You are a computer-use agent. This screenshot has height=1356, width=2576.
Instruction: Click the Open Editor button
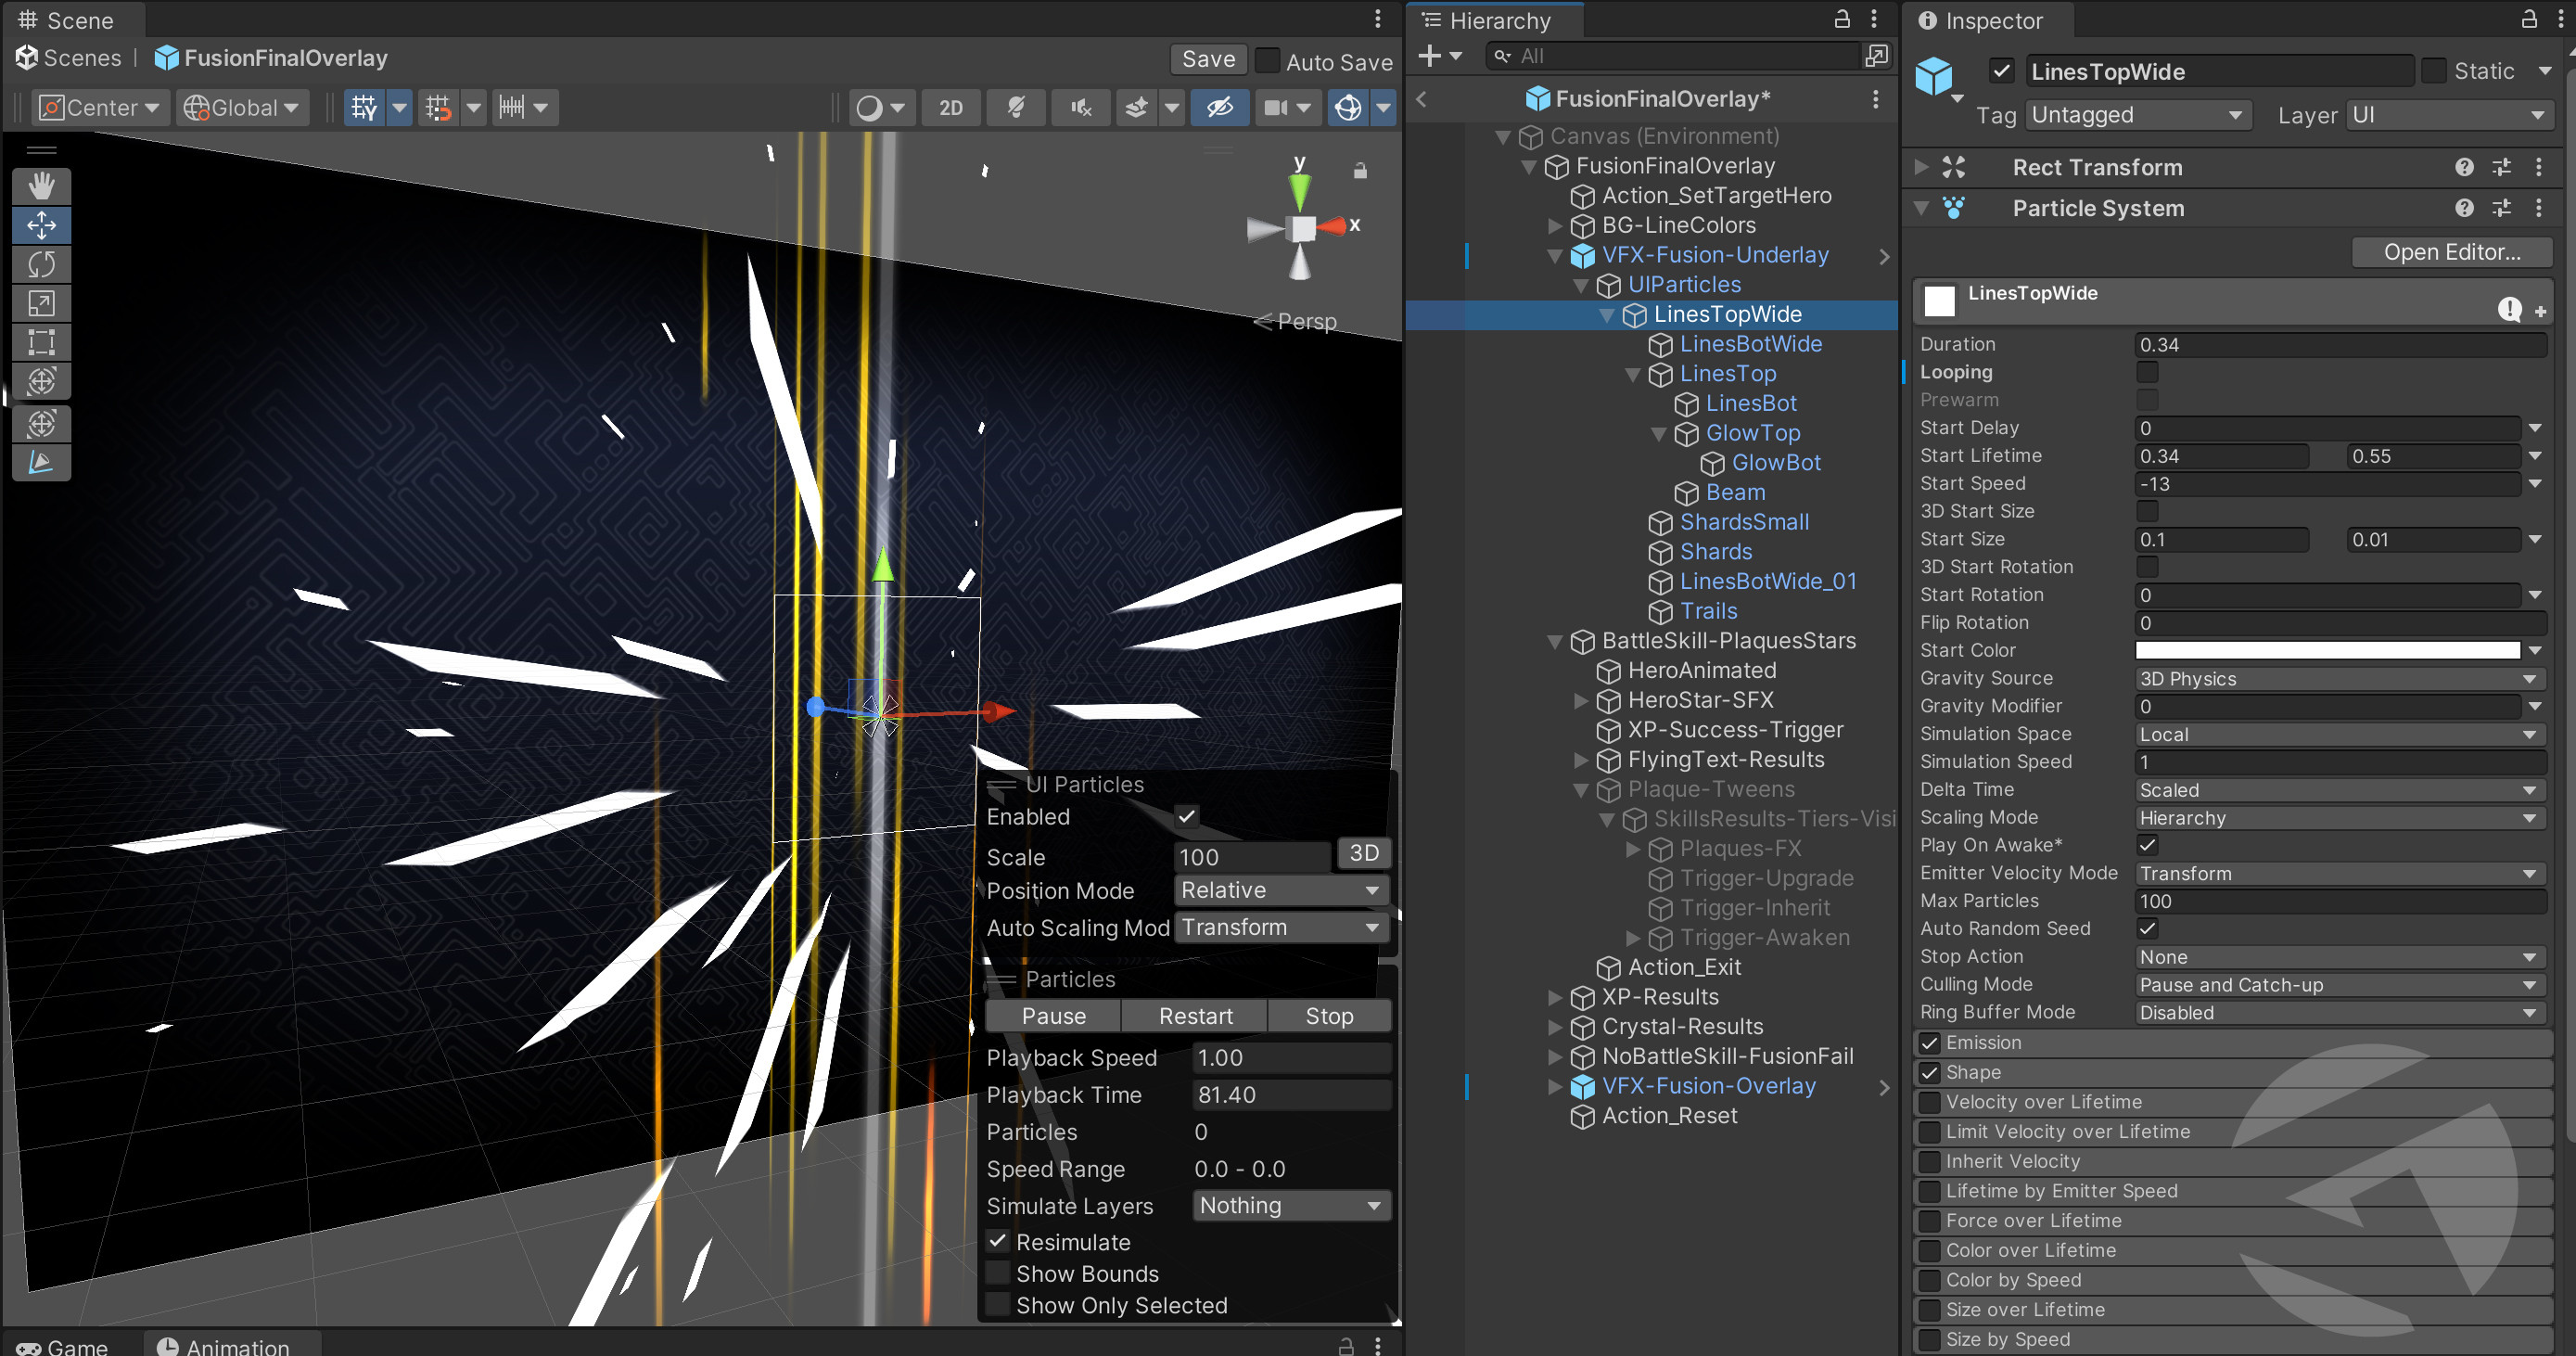pos(2451,252)
